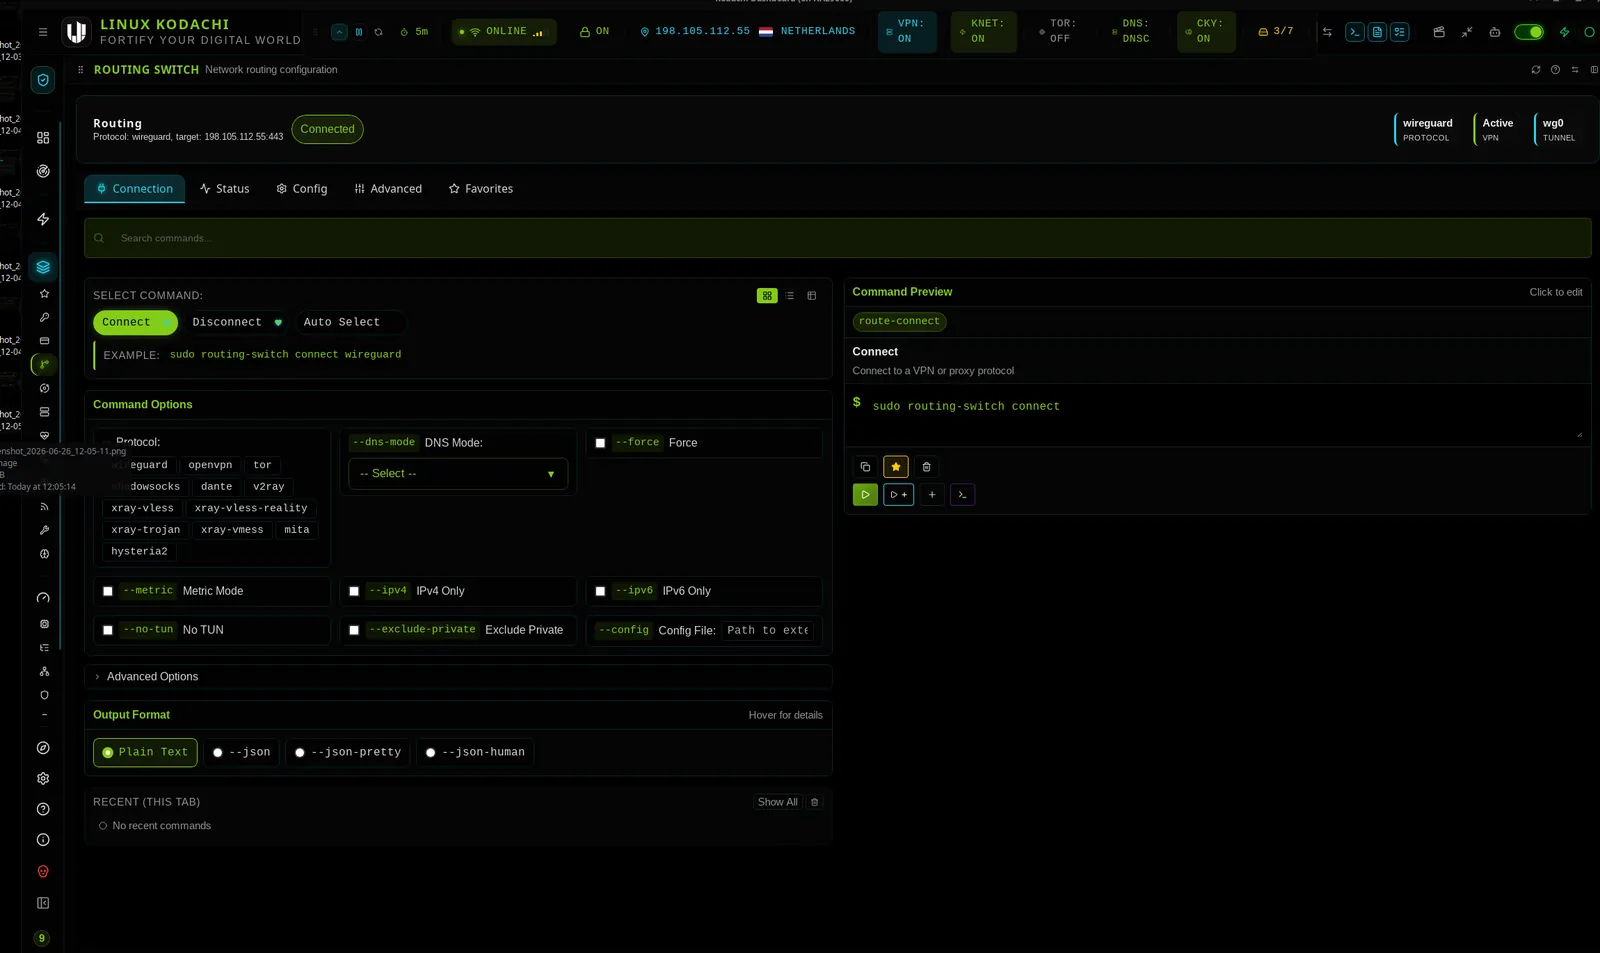Screen dimensions: 1600x953
Task: Open the Advanced tab
Action: [x=388, y=189]
